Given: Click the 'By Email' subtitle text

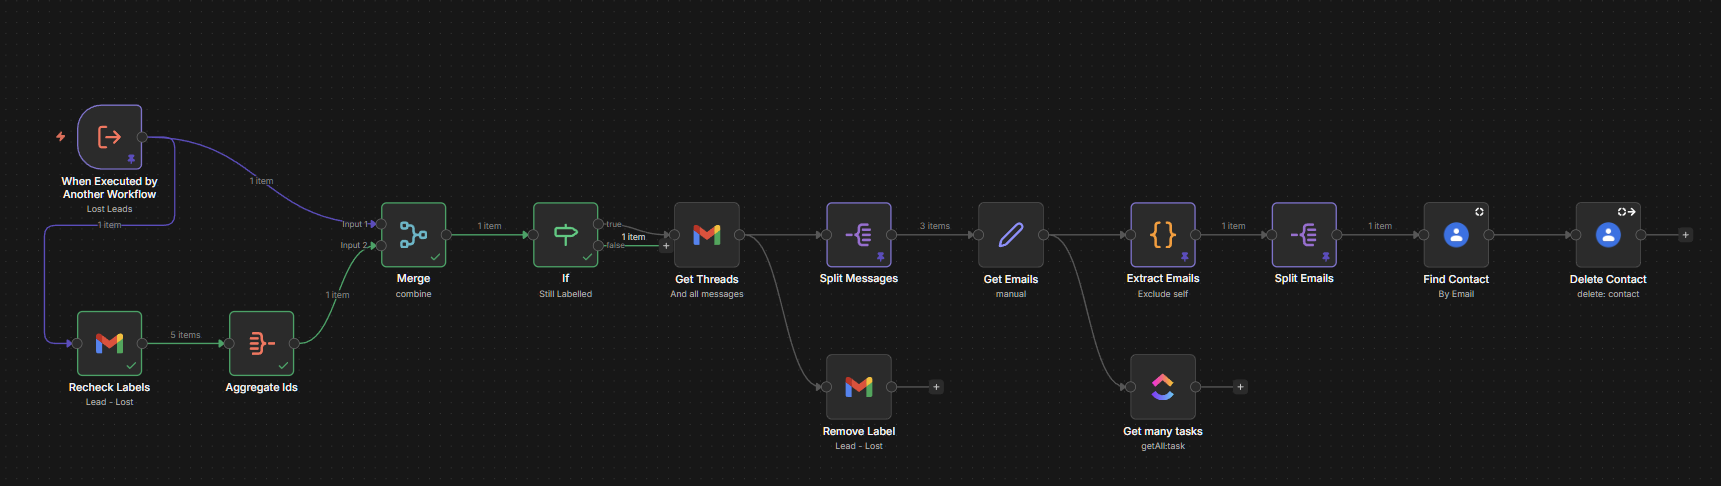Looking at the screenshot, I should pyautogui.click(x=1456, y=294).
